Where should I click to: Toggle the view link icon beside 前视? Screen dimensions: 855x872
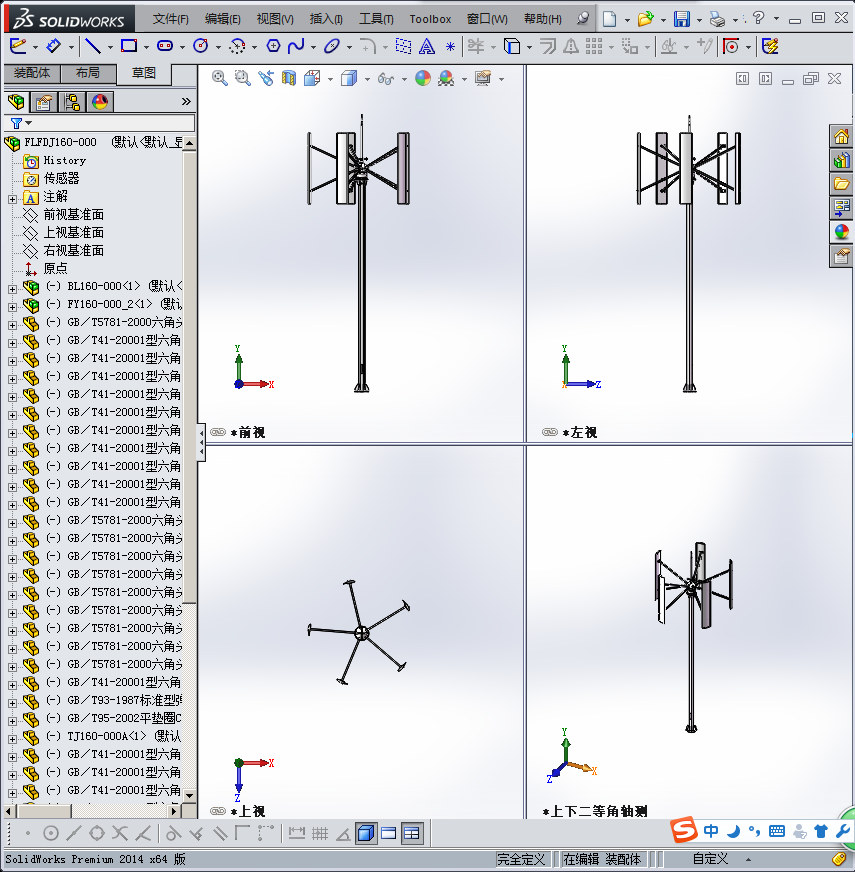click(218, 433)
